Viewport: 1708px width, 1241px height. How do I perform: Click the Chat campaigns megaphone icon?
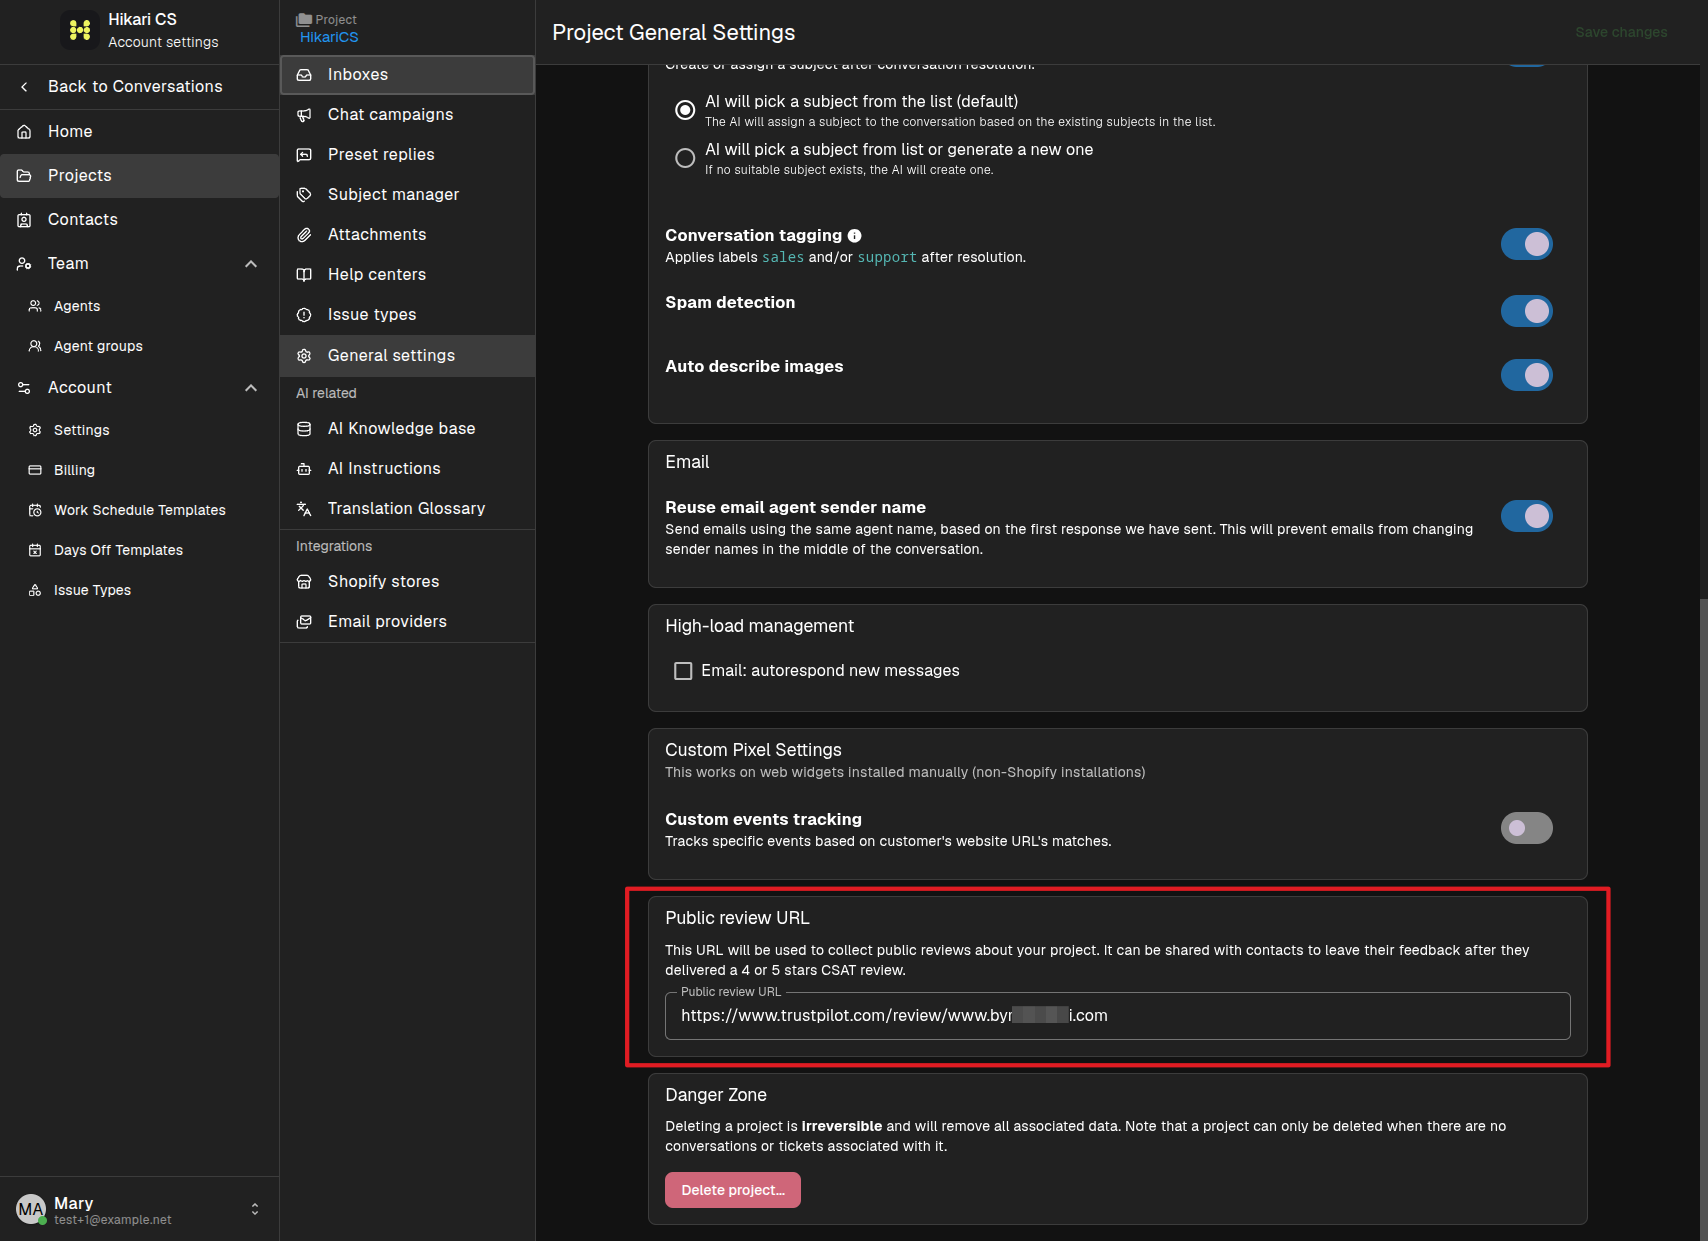[304, 115]
